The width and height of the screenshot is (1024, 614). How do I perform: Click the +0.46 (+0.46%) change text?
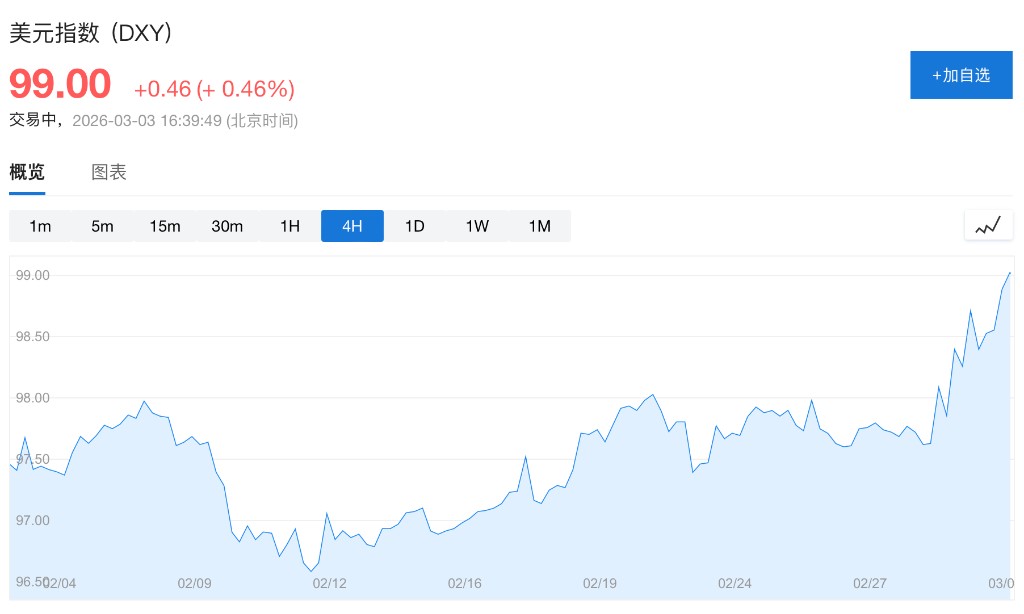point(214,89)
